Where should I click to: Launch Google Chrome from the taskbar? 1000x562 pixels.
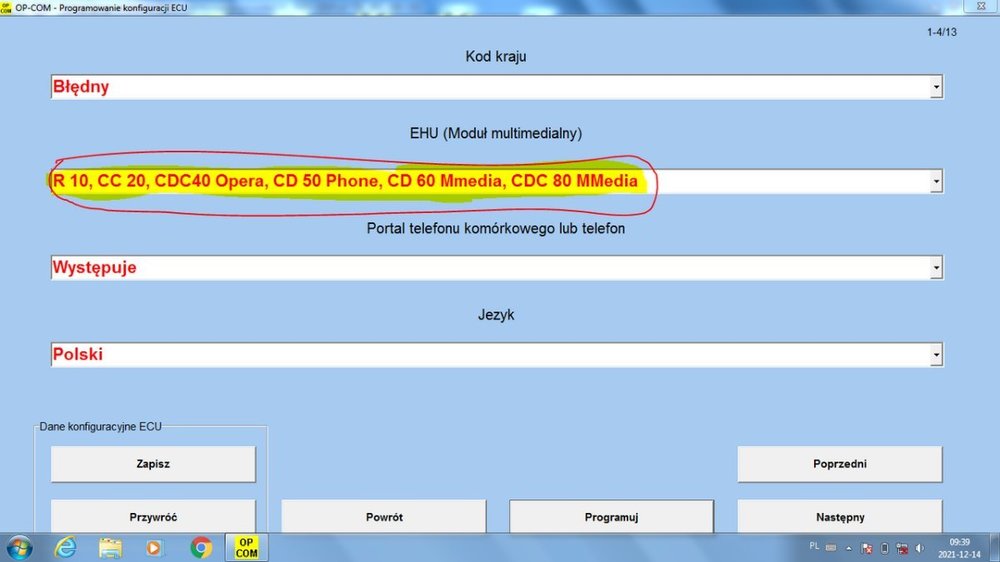pyautogui.click(x=201, y=547)
